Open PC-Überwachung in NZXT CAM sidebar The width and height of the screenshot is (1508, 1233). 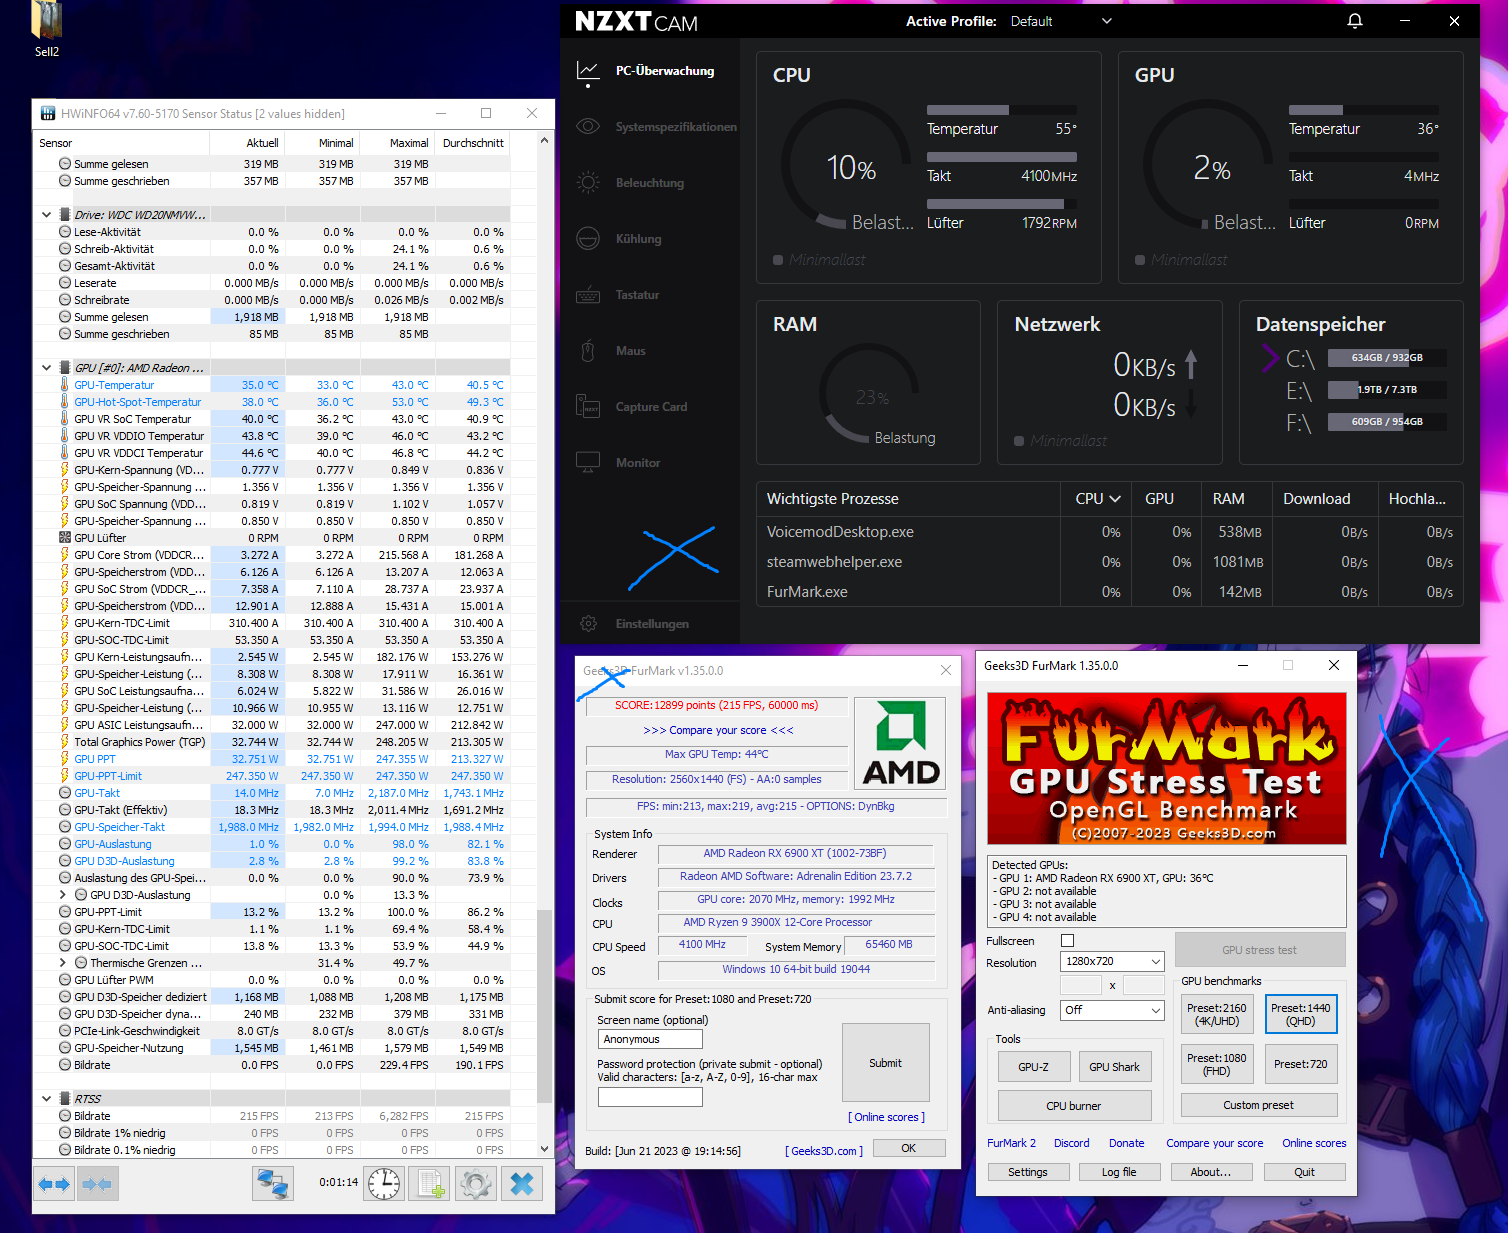click(x=665, y=71)
